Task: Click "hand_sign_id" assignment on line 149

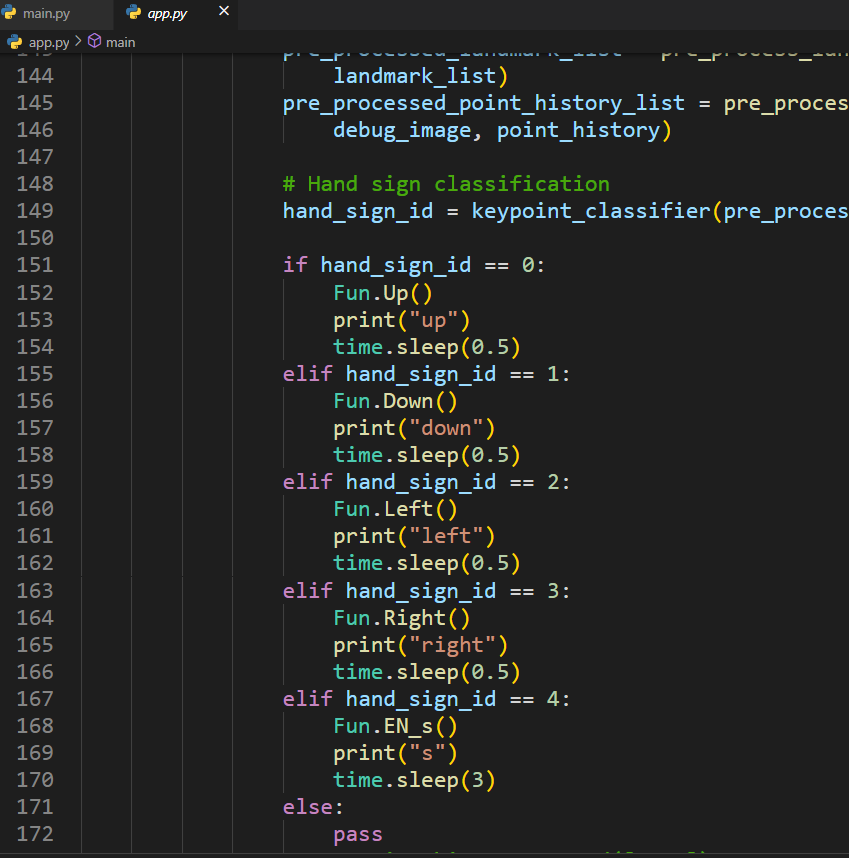Action: point(358,211)
